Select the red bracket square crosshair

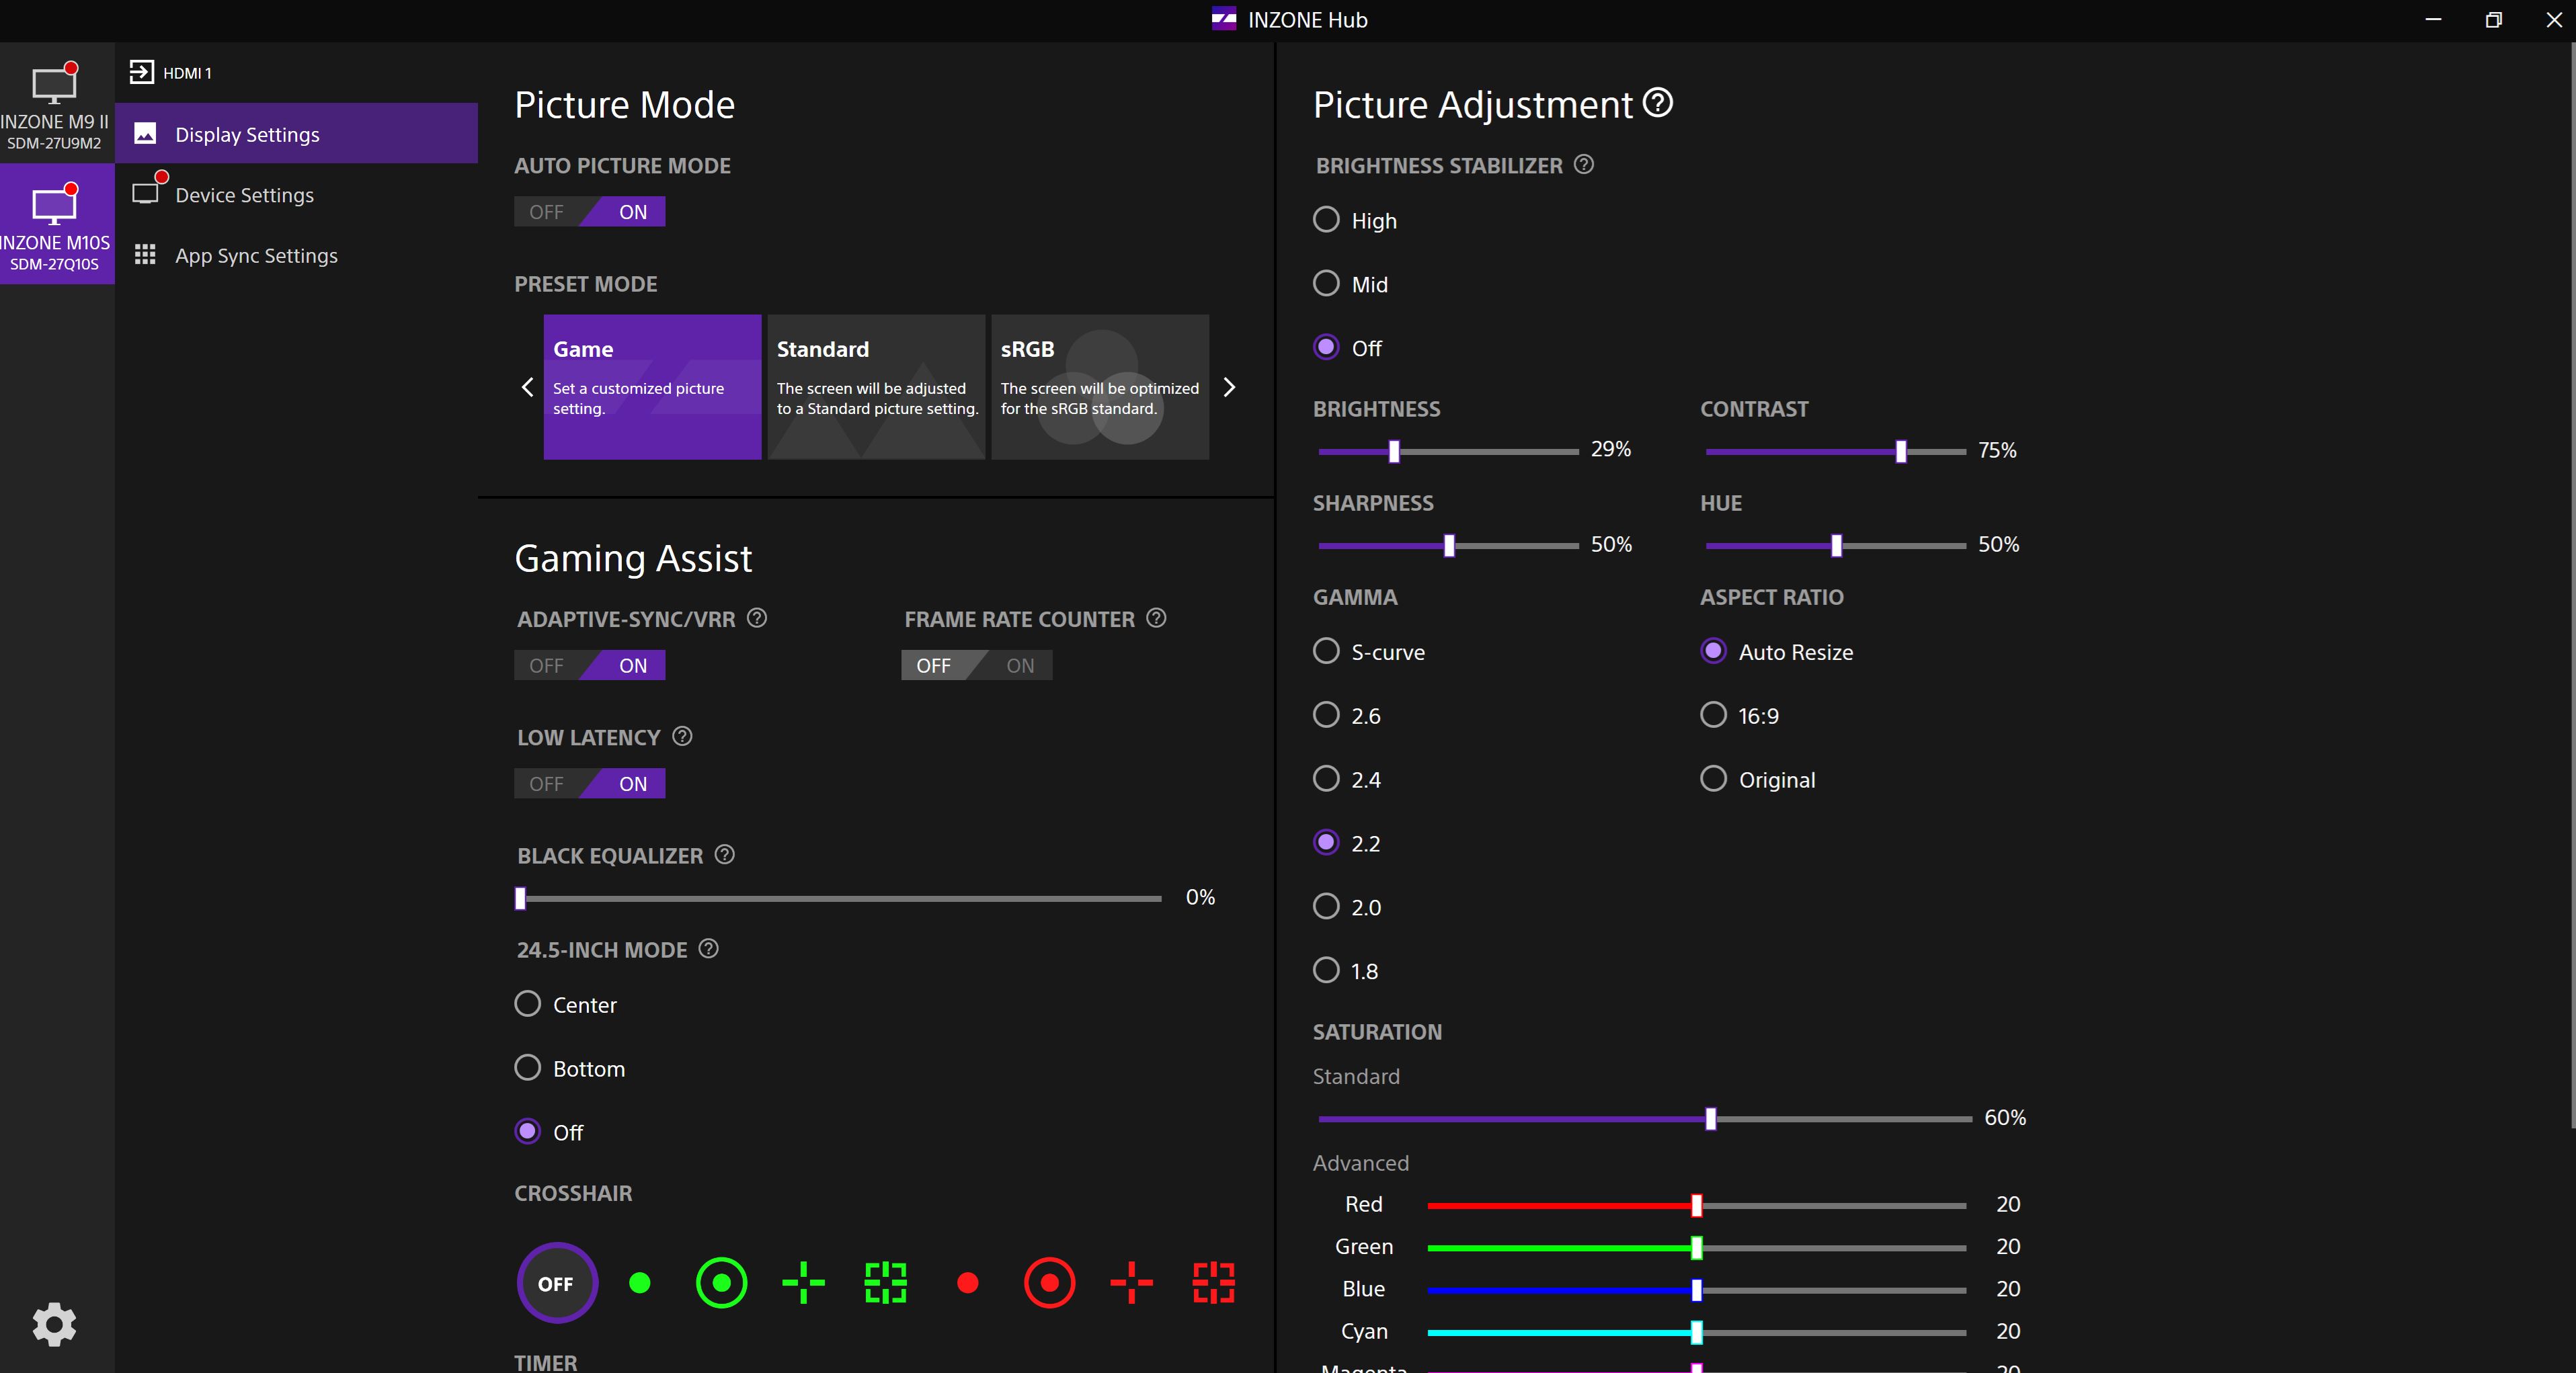(x=1213, y=1283)
